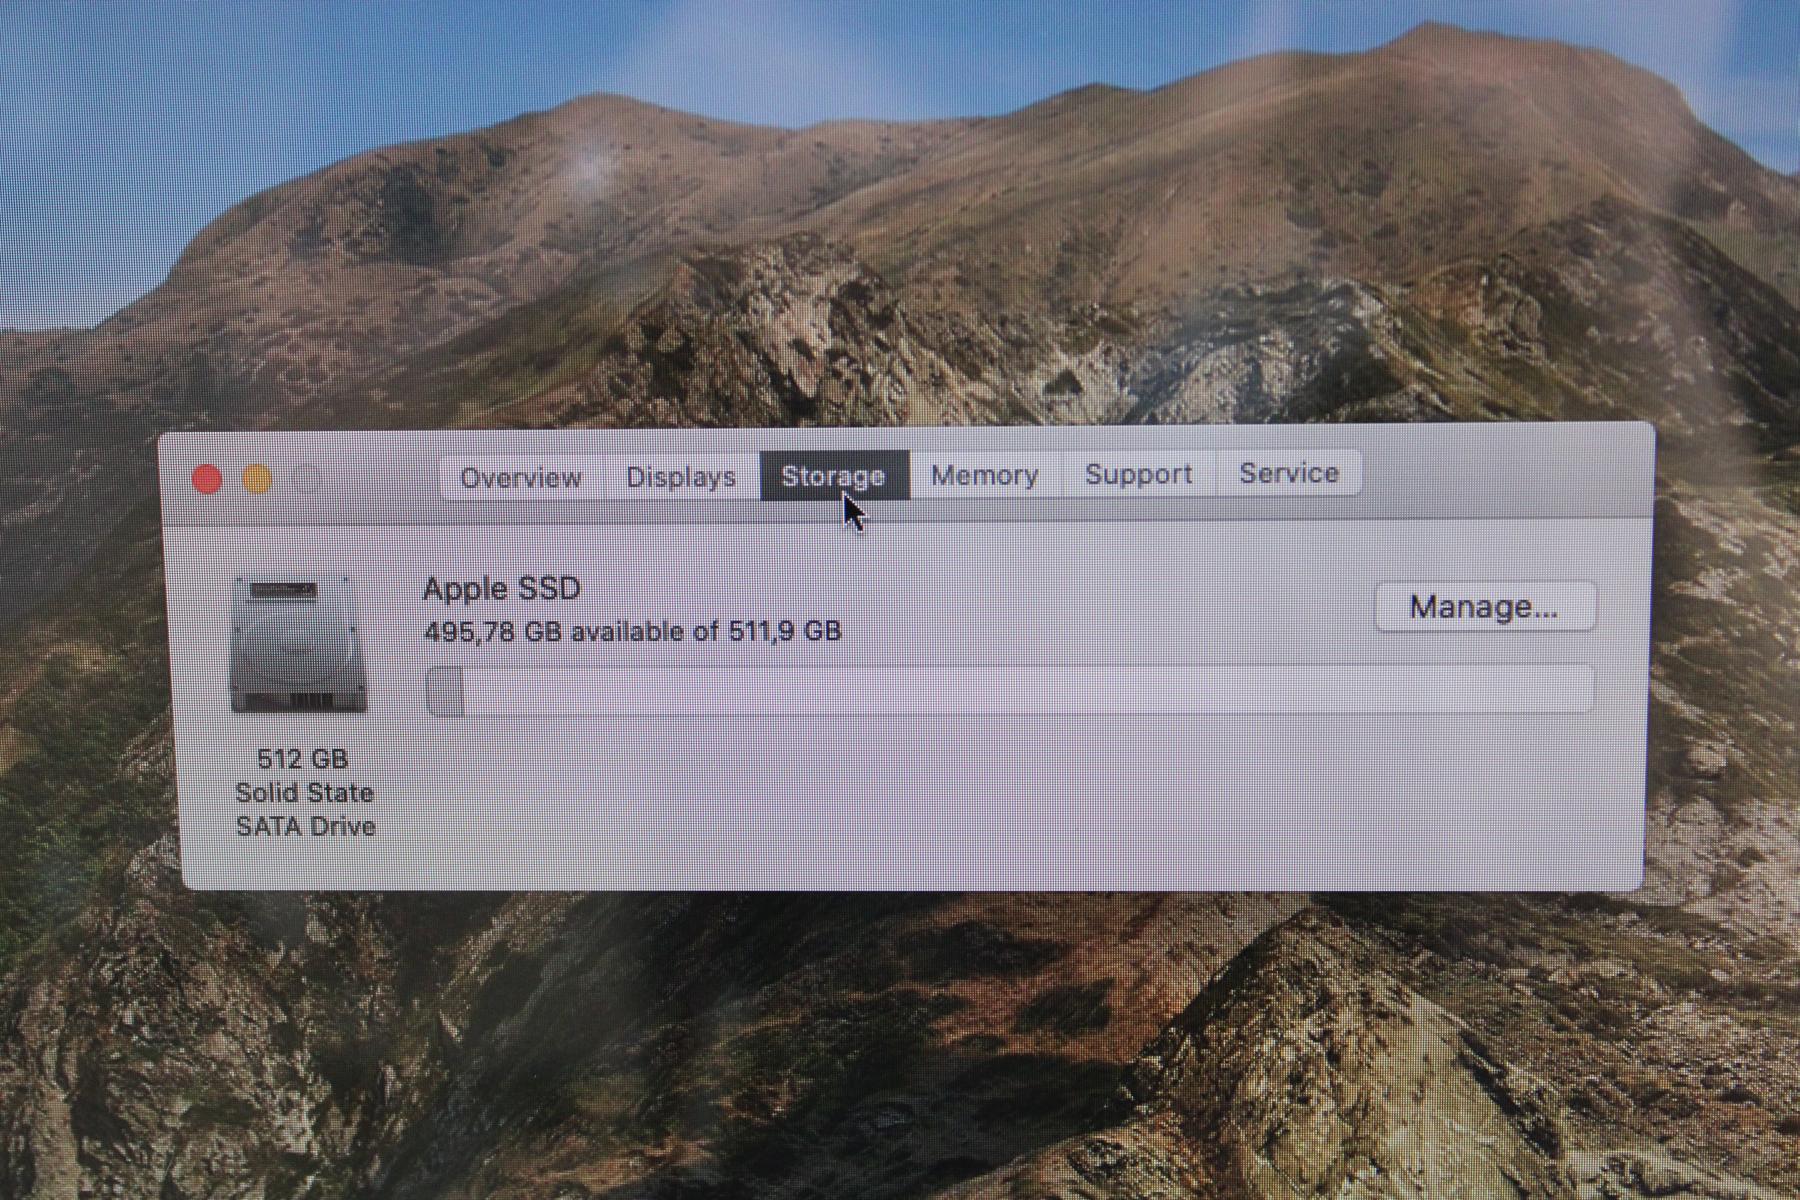Minimize the window with the yellow button
1800x1200 pixels.
pyautogui.click(x=258, y=480)
